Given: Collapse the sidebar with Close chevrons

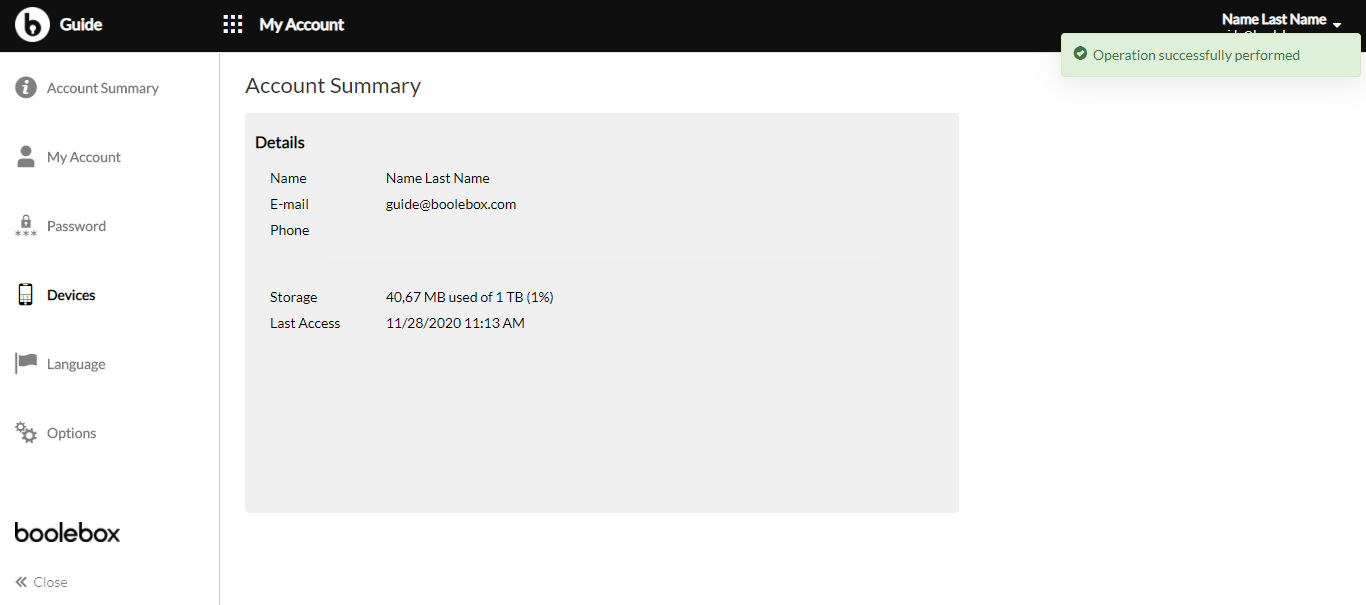Looking at the screenshot, I should click(x=41, y=582).
